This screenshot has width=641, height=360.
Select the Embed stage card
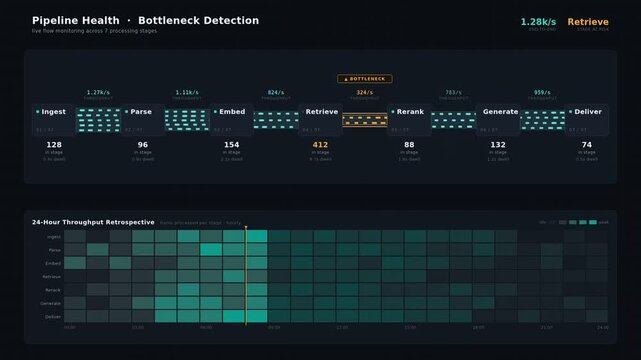[x=231, y=120]
